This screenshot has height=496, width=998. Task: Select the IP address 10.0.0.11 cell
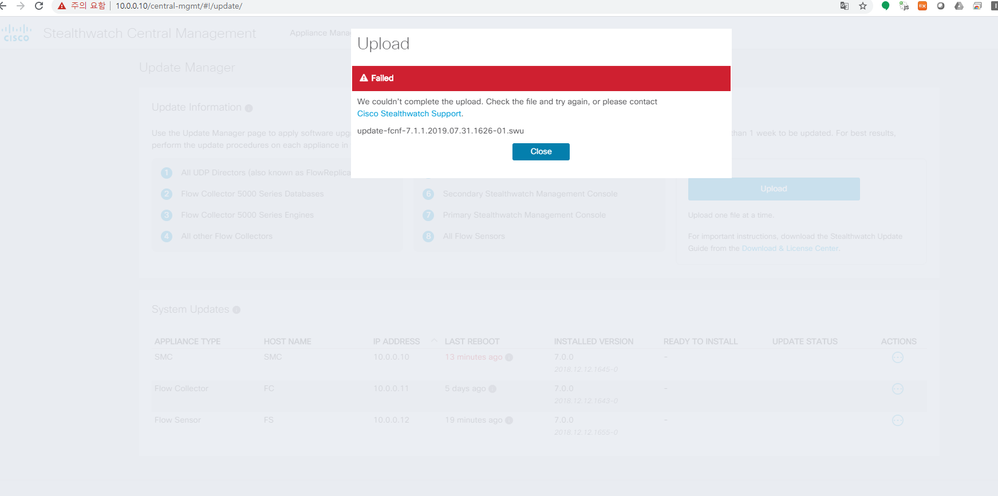[x=391, y=388]
